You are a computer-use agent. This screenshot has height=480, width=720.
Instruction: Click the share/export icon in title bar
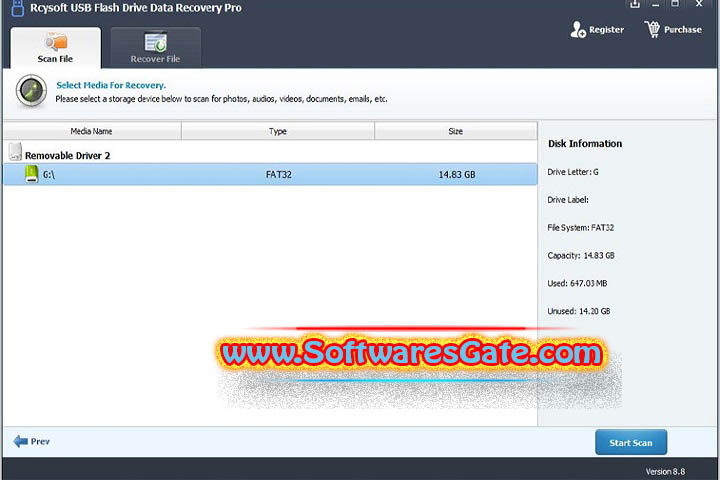tap(635, 4)
